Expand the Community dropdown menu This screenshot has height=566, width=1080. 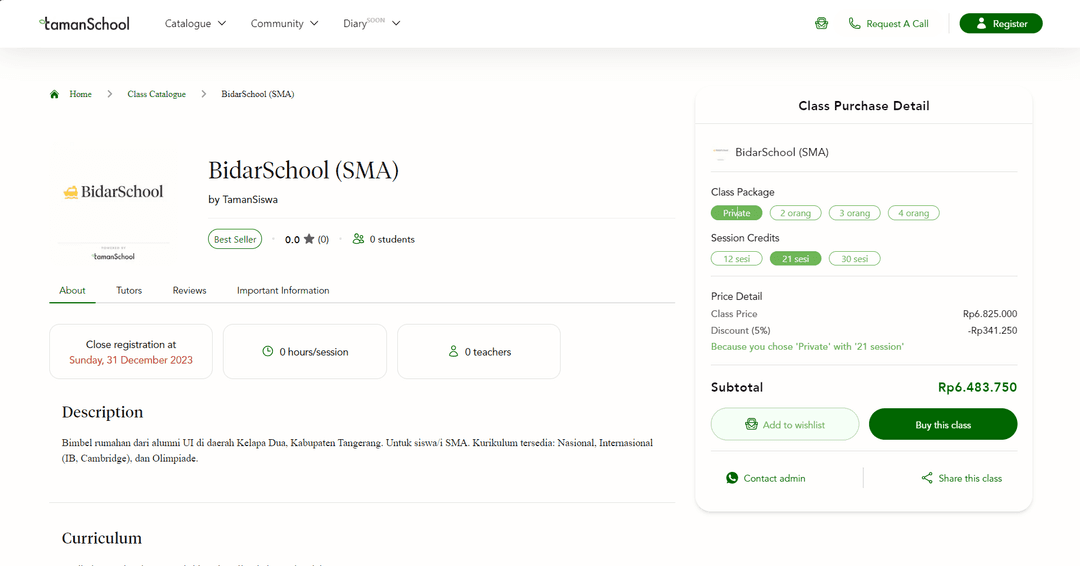pos(284,23)
